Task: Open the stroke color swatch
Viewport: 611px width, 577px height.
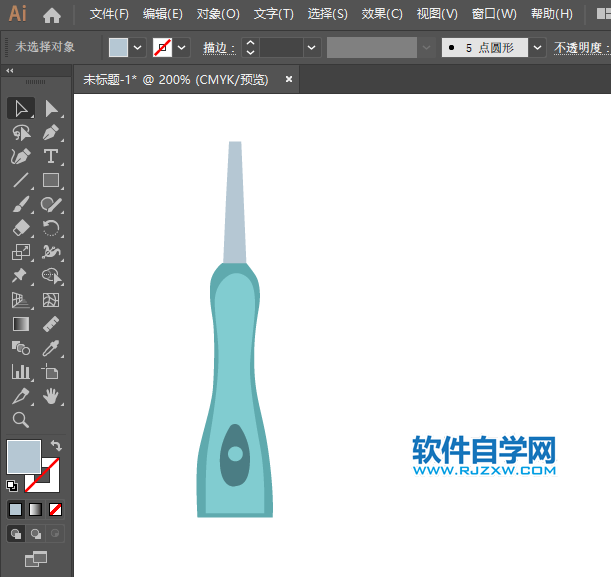Action: coord(162,48)
